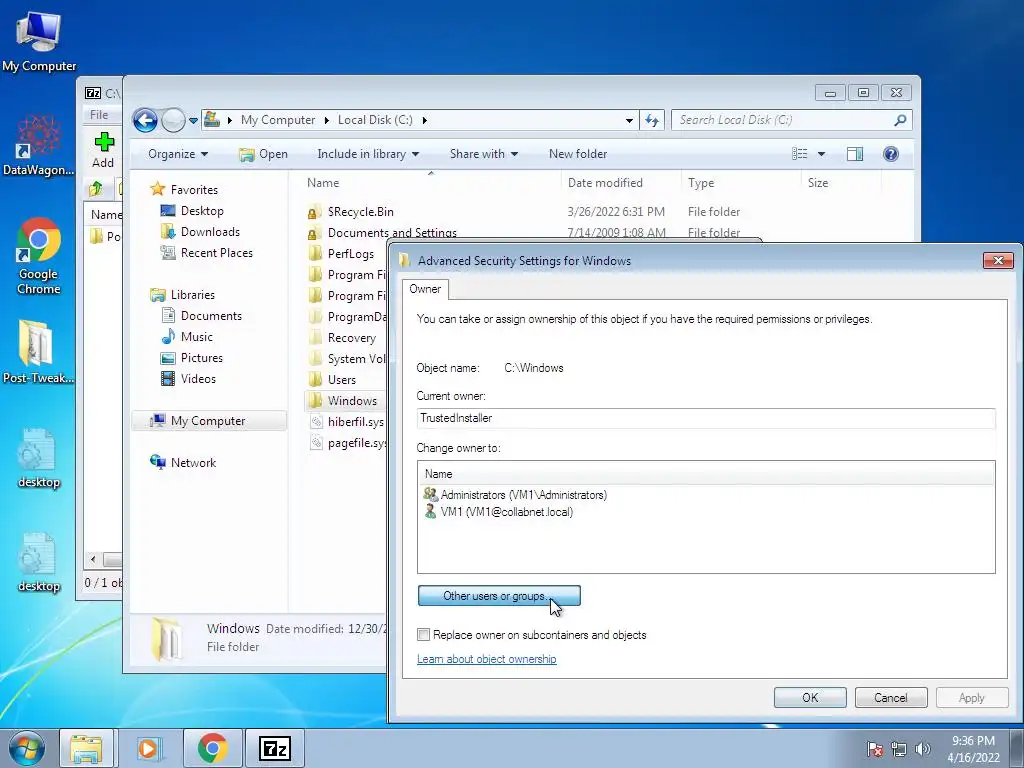Switch to Chrome in the taskbar
The height and width of the screenshot is (768, 1024).
[x=213, y=748]
